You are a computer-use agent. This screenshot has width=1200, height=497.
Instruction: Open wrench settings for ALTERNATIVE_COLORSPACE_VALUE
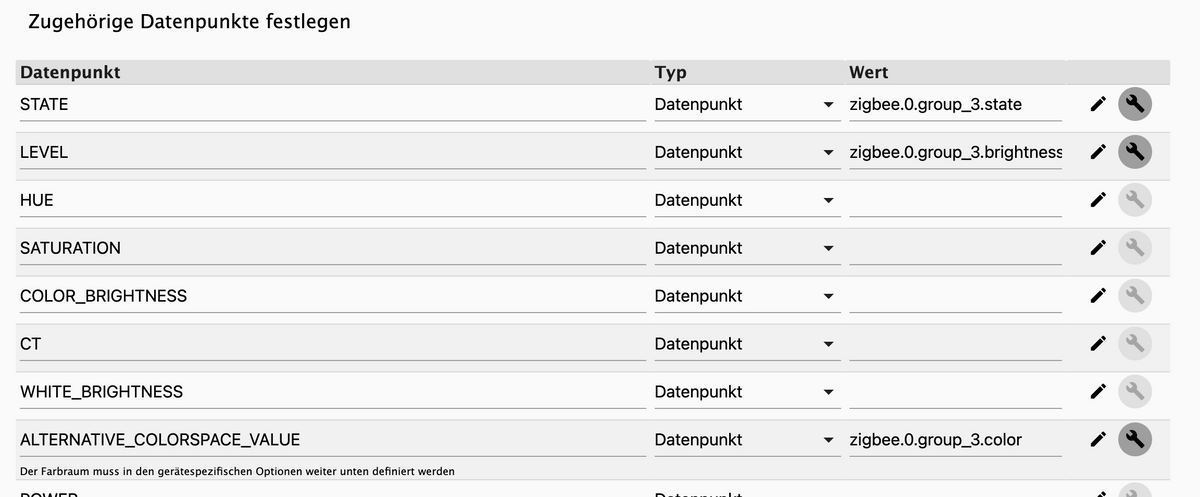(1134, 439)
